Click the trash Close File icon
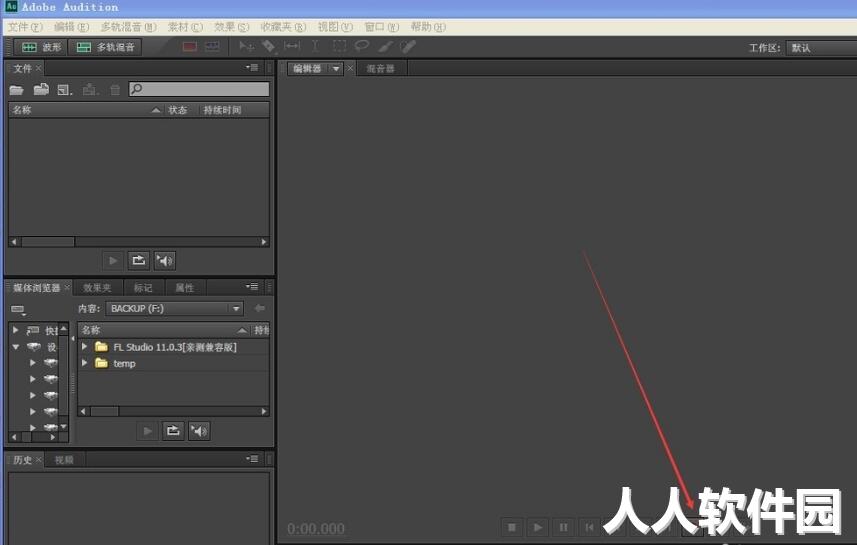 point(115,90)
